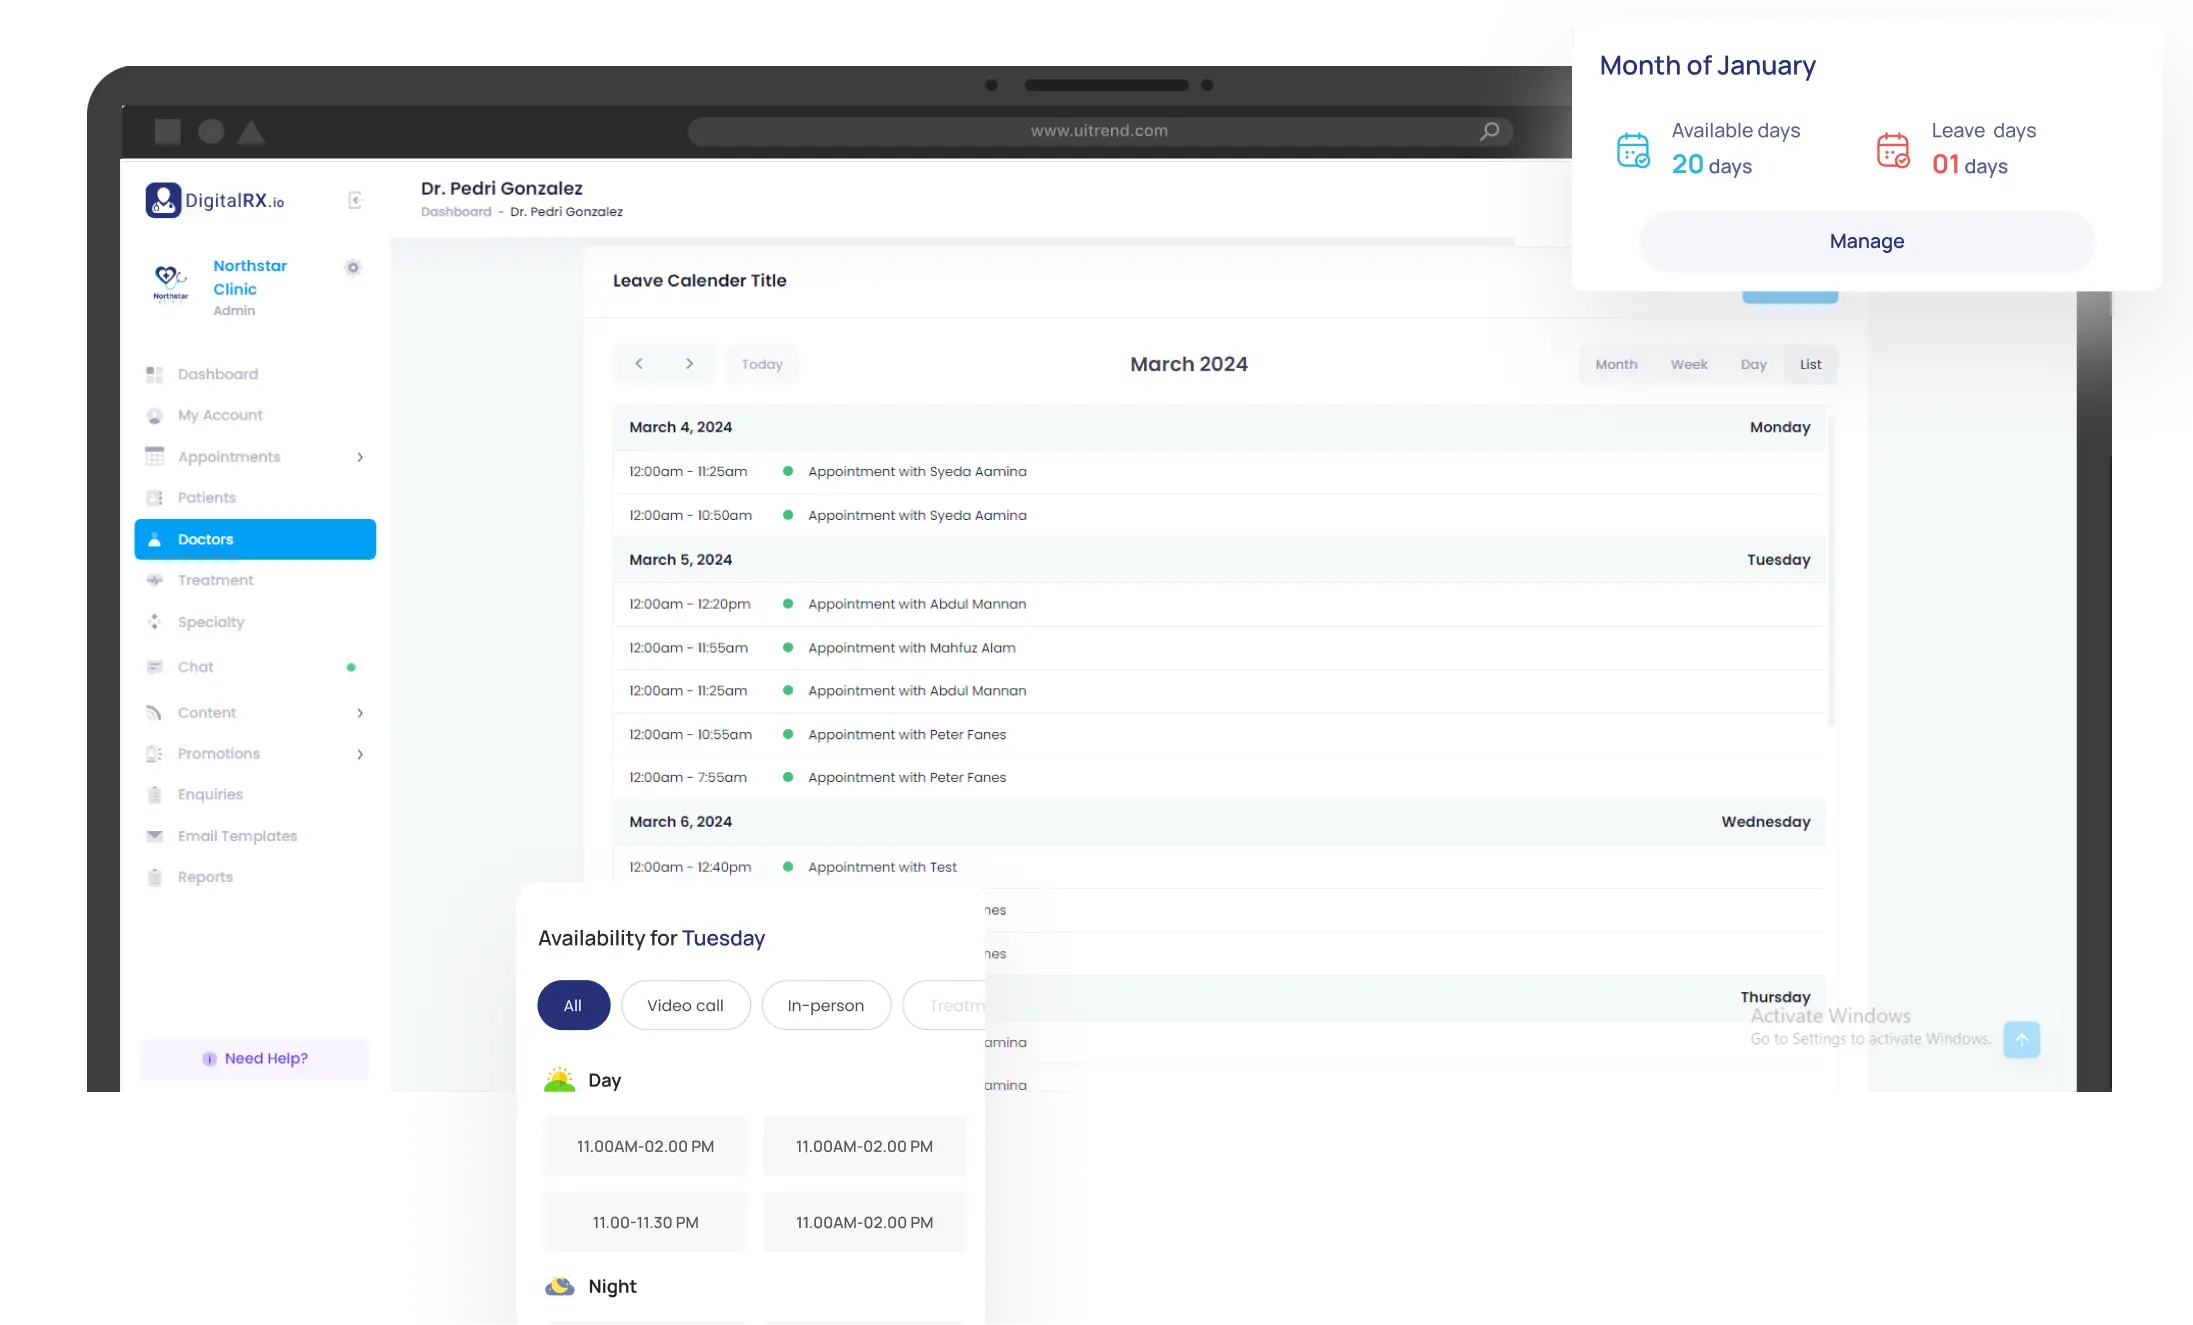The image size is (2193, 1325).
Task: Select the In-person filter pill
Action: click(825, 1005)
